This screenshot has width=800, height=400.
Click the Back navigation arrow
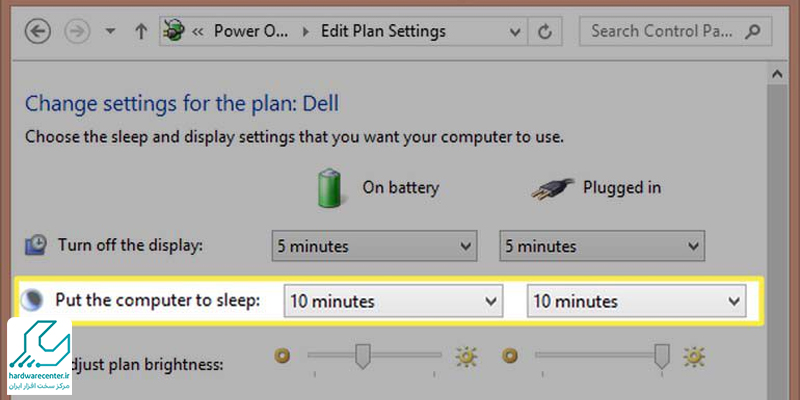[38, 32]
